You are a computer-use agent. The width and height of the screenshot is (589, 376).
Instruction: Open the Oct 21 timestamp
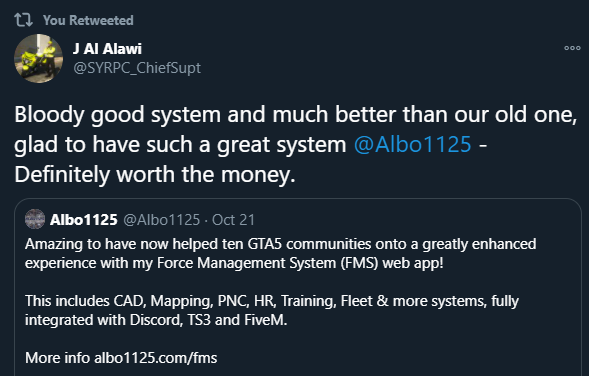click(x=233, y=220)
